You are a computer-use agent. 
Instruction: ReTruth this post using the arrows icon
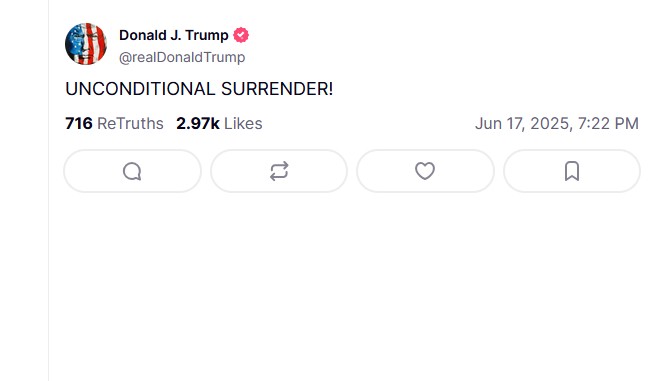[x=279, y=171]
